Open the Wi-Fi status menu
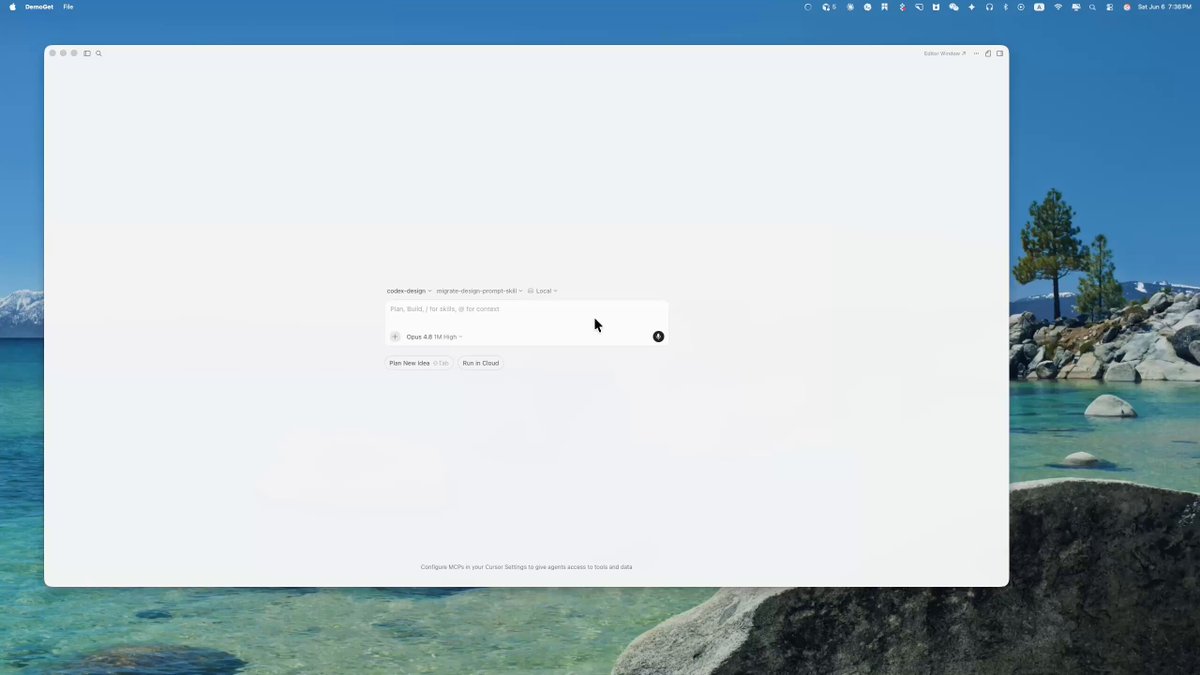The width and height of the screenshot is (1200, 675). click(x=1058, y=7)
